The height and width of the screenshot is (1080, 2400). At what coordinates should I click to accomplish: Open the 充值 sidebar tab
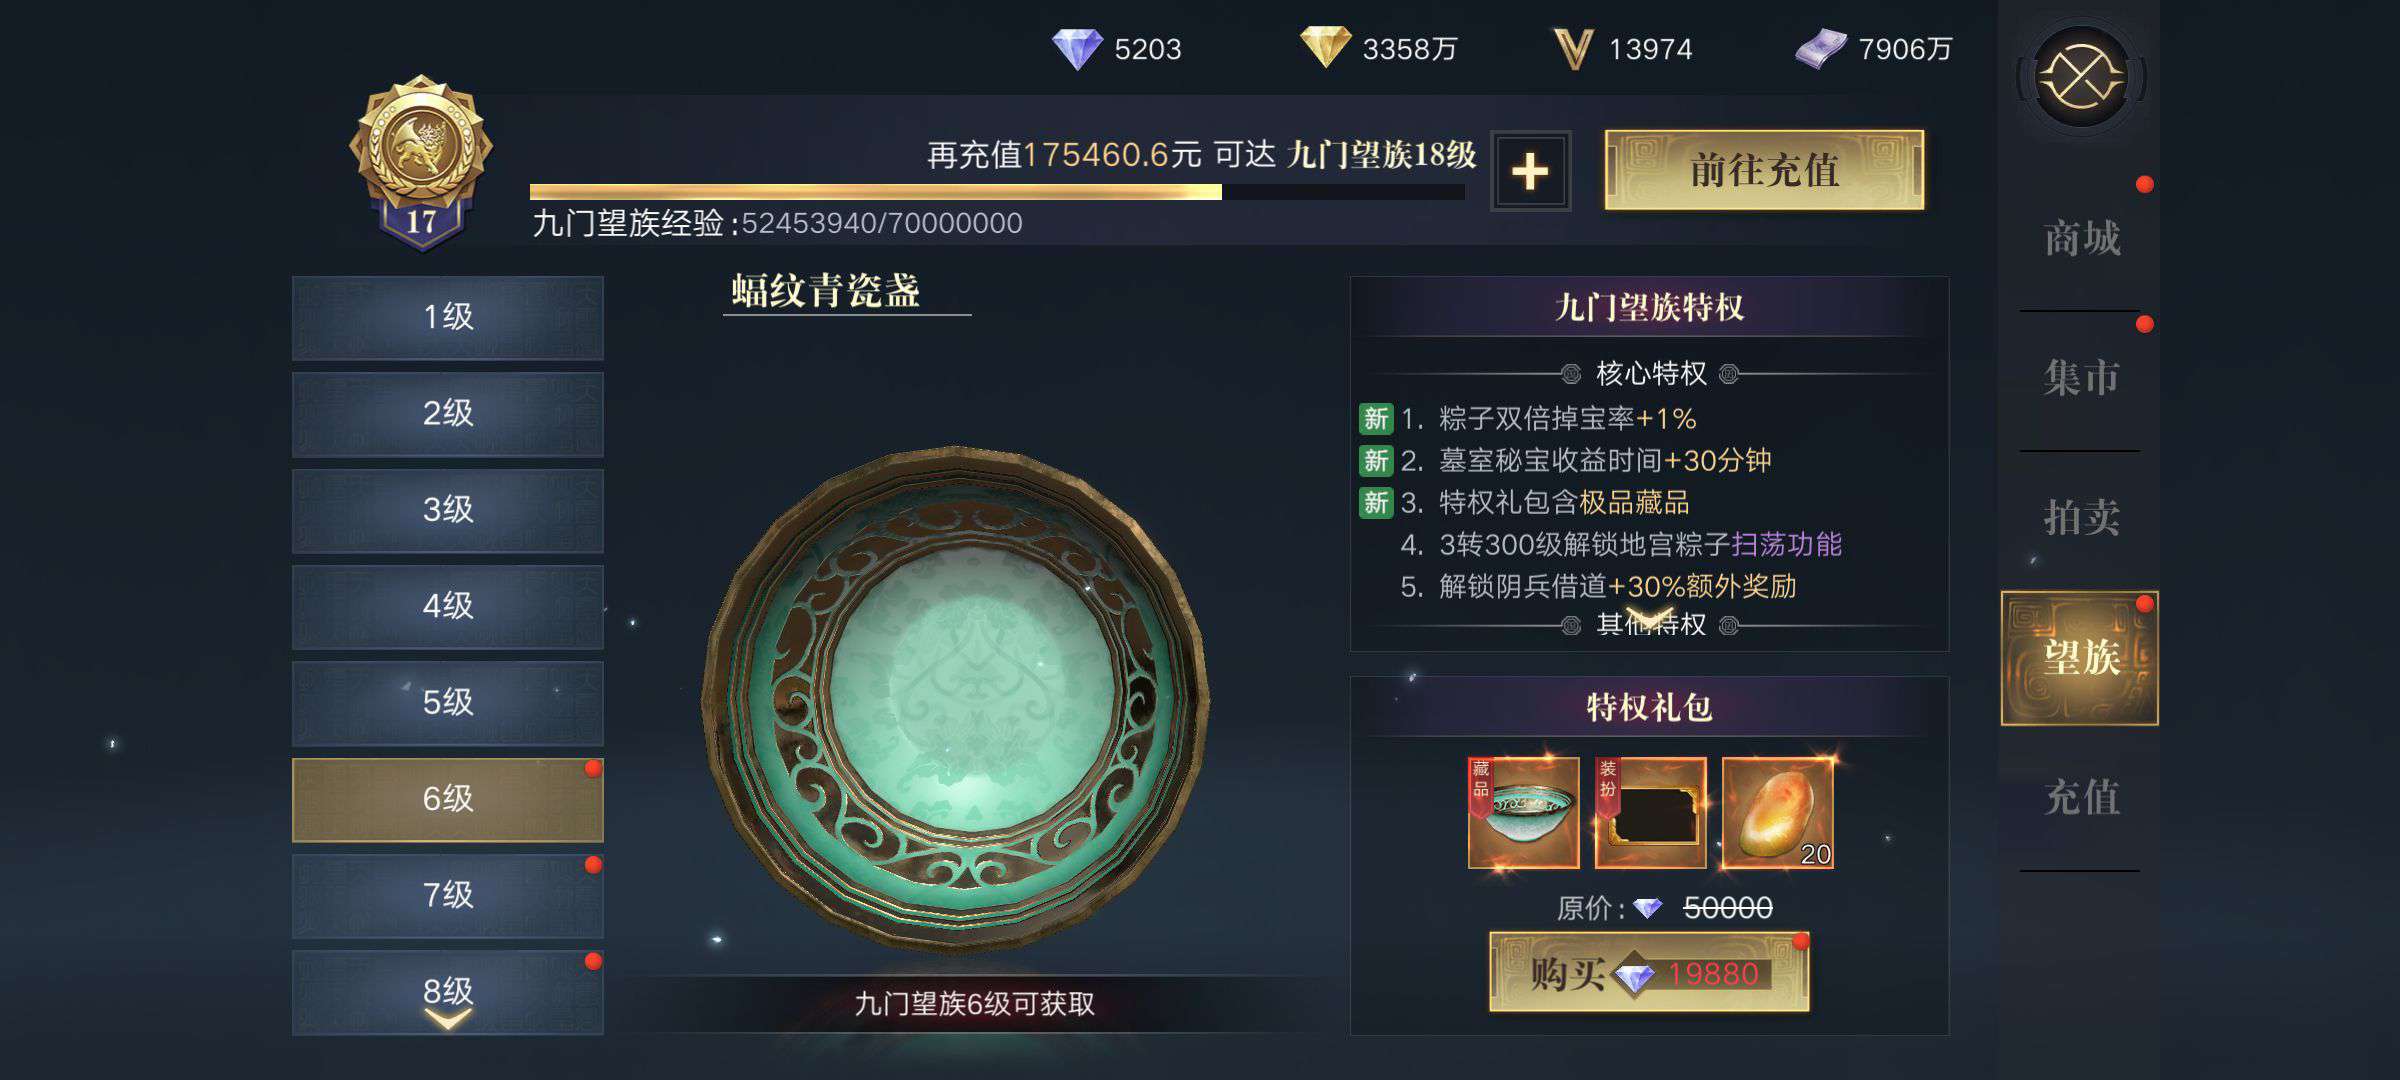[2081, 798]
